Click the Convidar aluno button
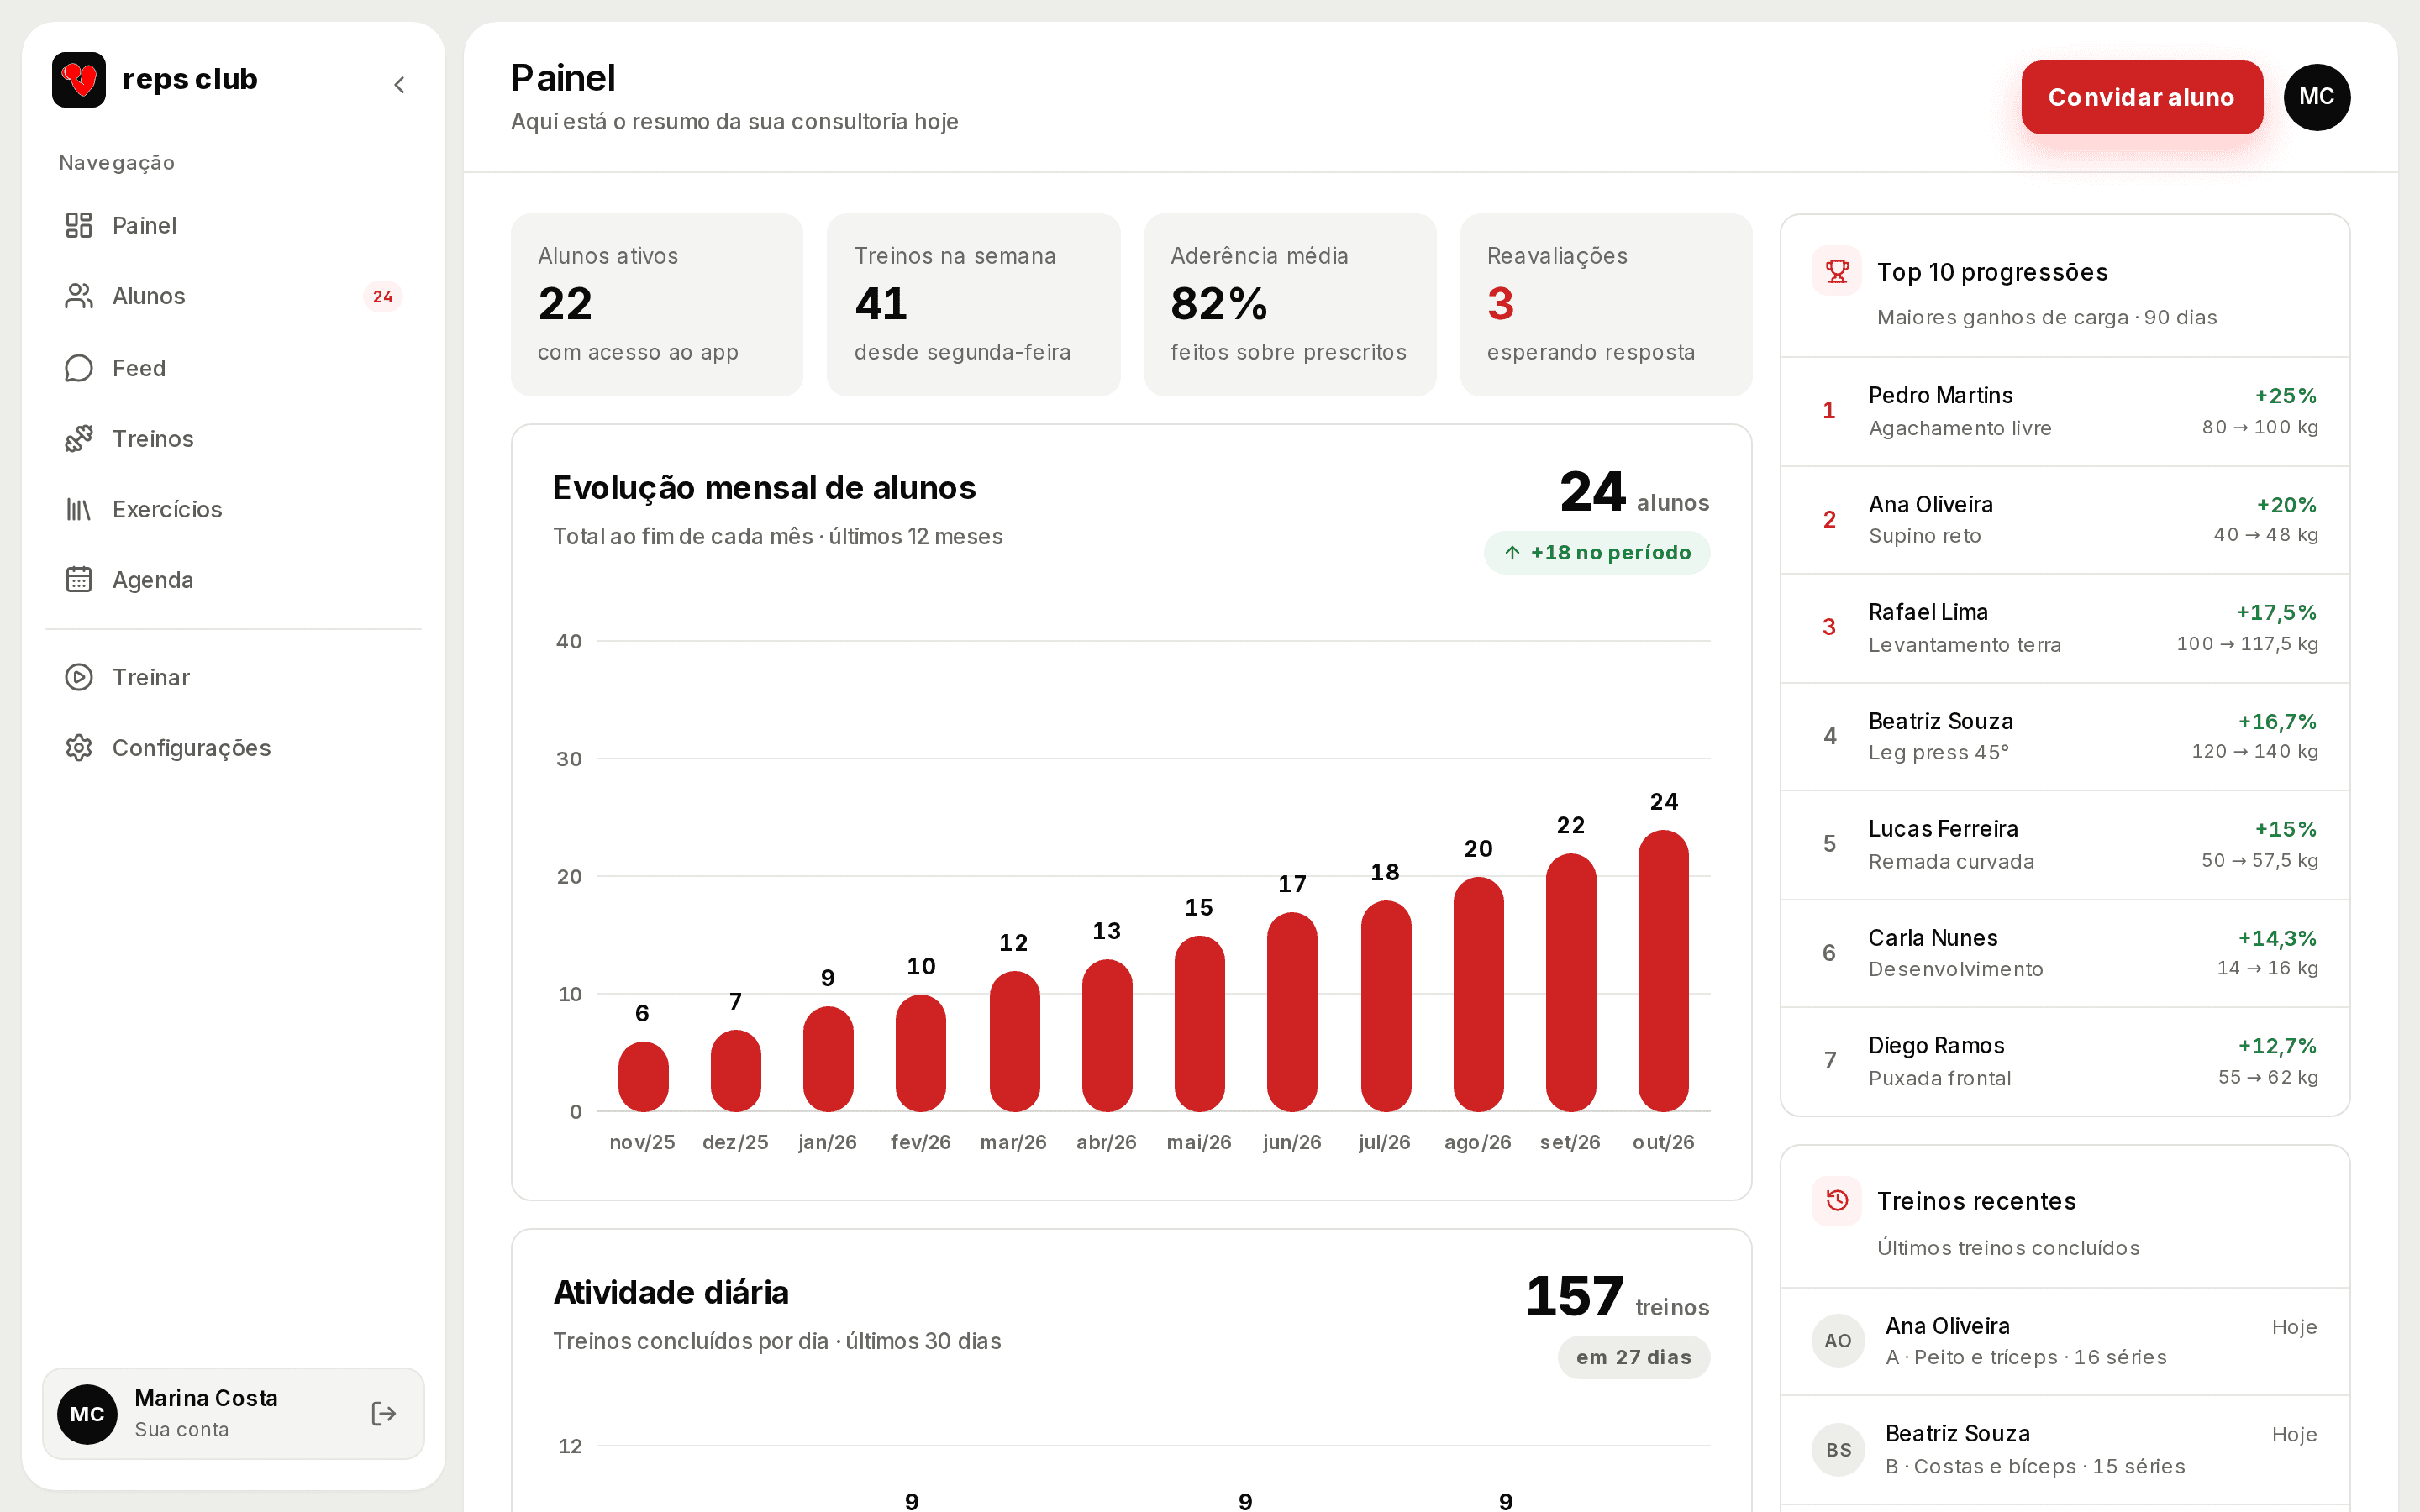Screen dimensions: 2420x1512 (x=2141, y=97)
